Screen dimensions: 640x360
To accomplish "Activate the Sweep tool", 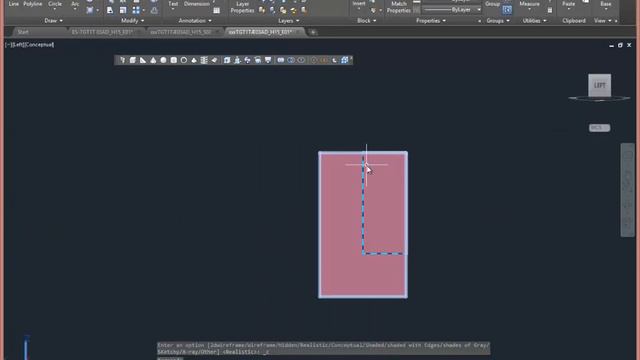I will coord(247,60).
